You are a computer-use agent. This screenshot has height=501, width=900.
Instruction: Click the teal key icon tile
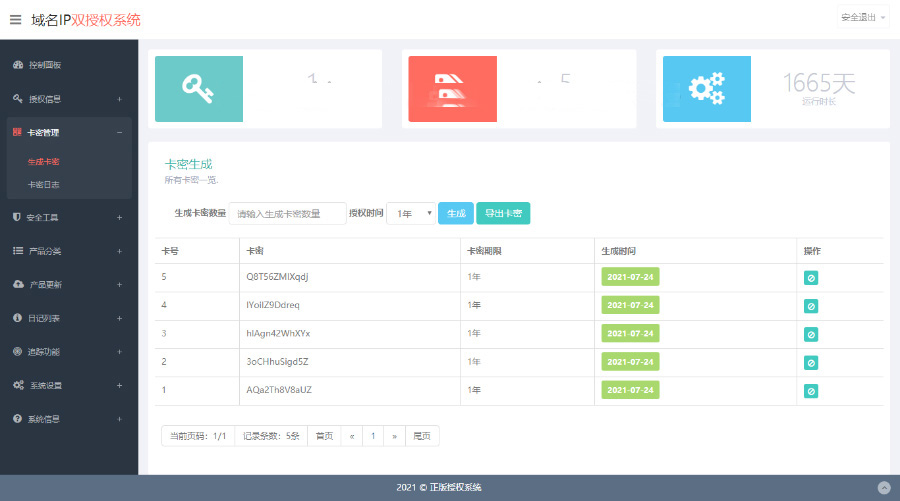tap(198, 88)
